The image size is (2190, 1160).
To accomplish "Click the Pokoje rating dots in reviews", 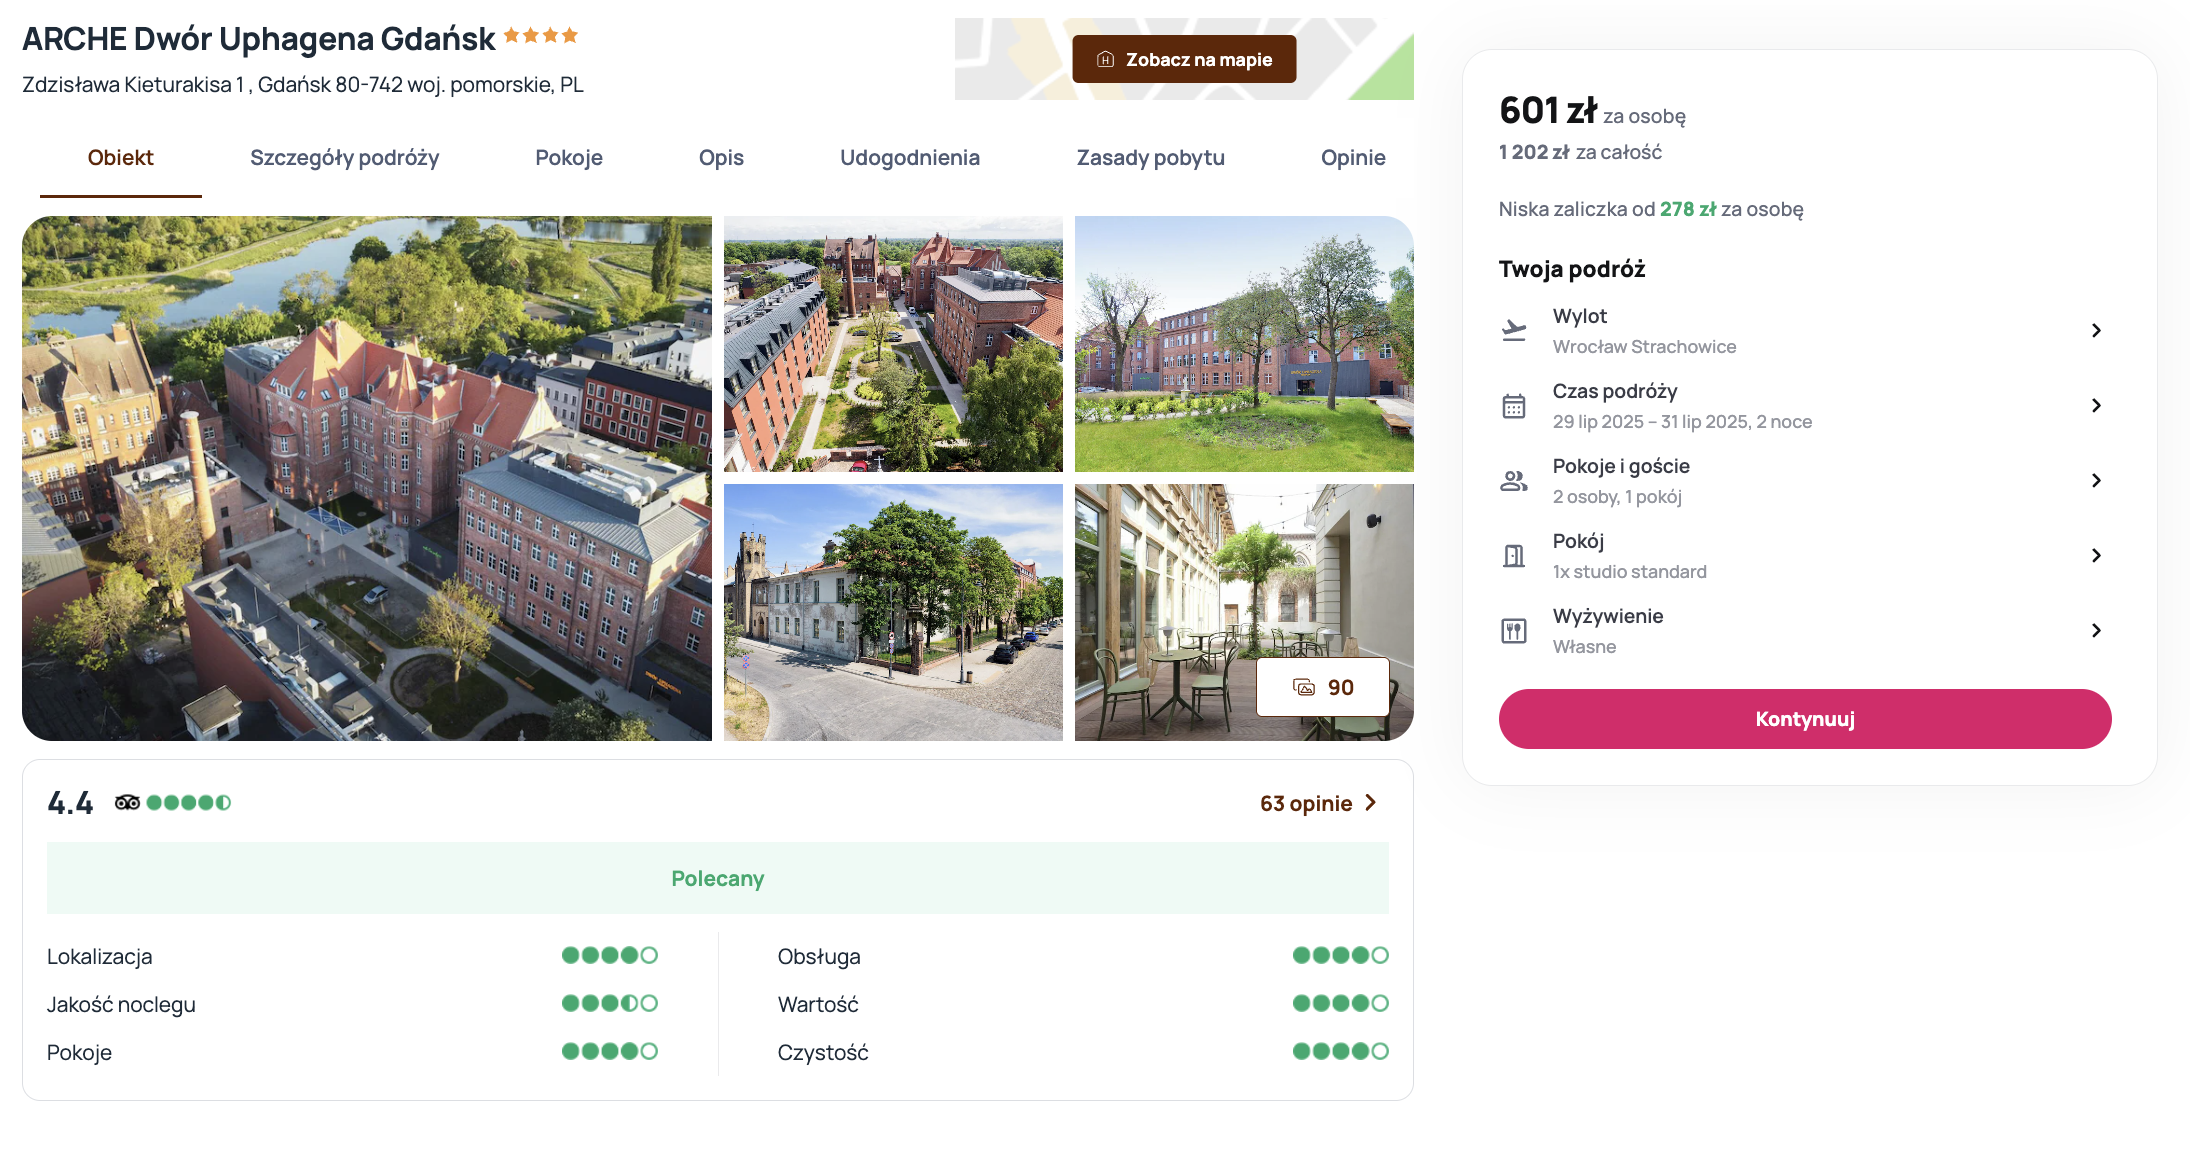I will [x=609, y=1051].
